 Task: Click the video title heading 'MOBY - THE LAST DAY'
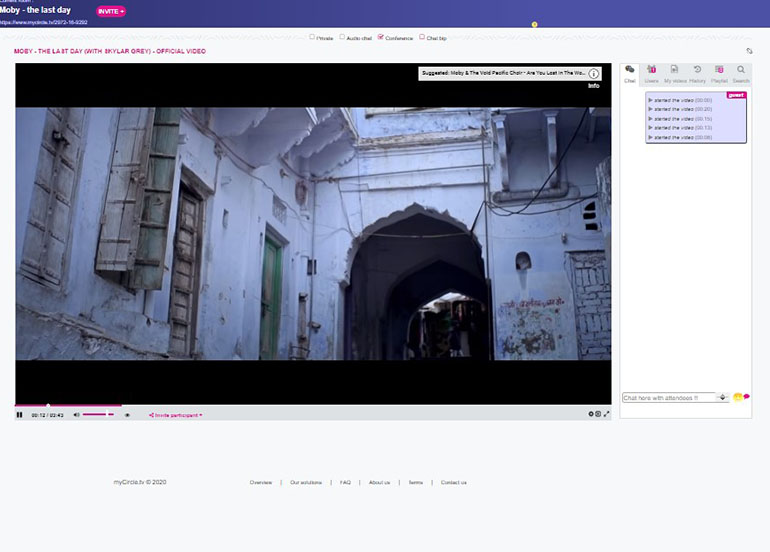click(110, 51)
